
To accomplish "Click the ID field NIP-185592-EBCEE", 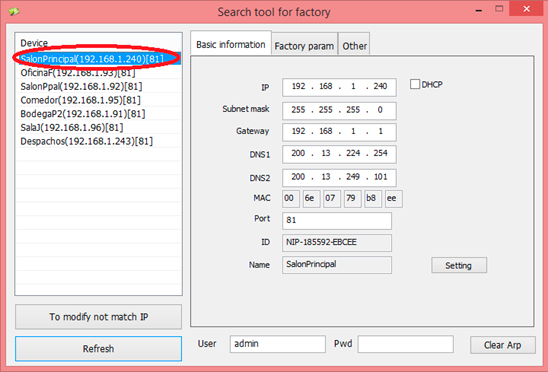I will pyautogui.click(x=337, y=243).
